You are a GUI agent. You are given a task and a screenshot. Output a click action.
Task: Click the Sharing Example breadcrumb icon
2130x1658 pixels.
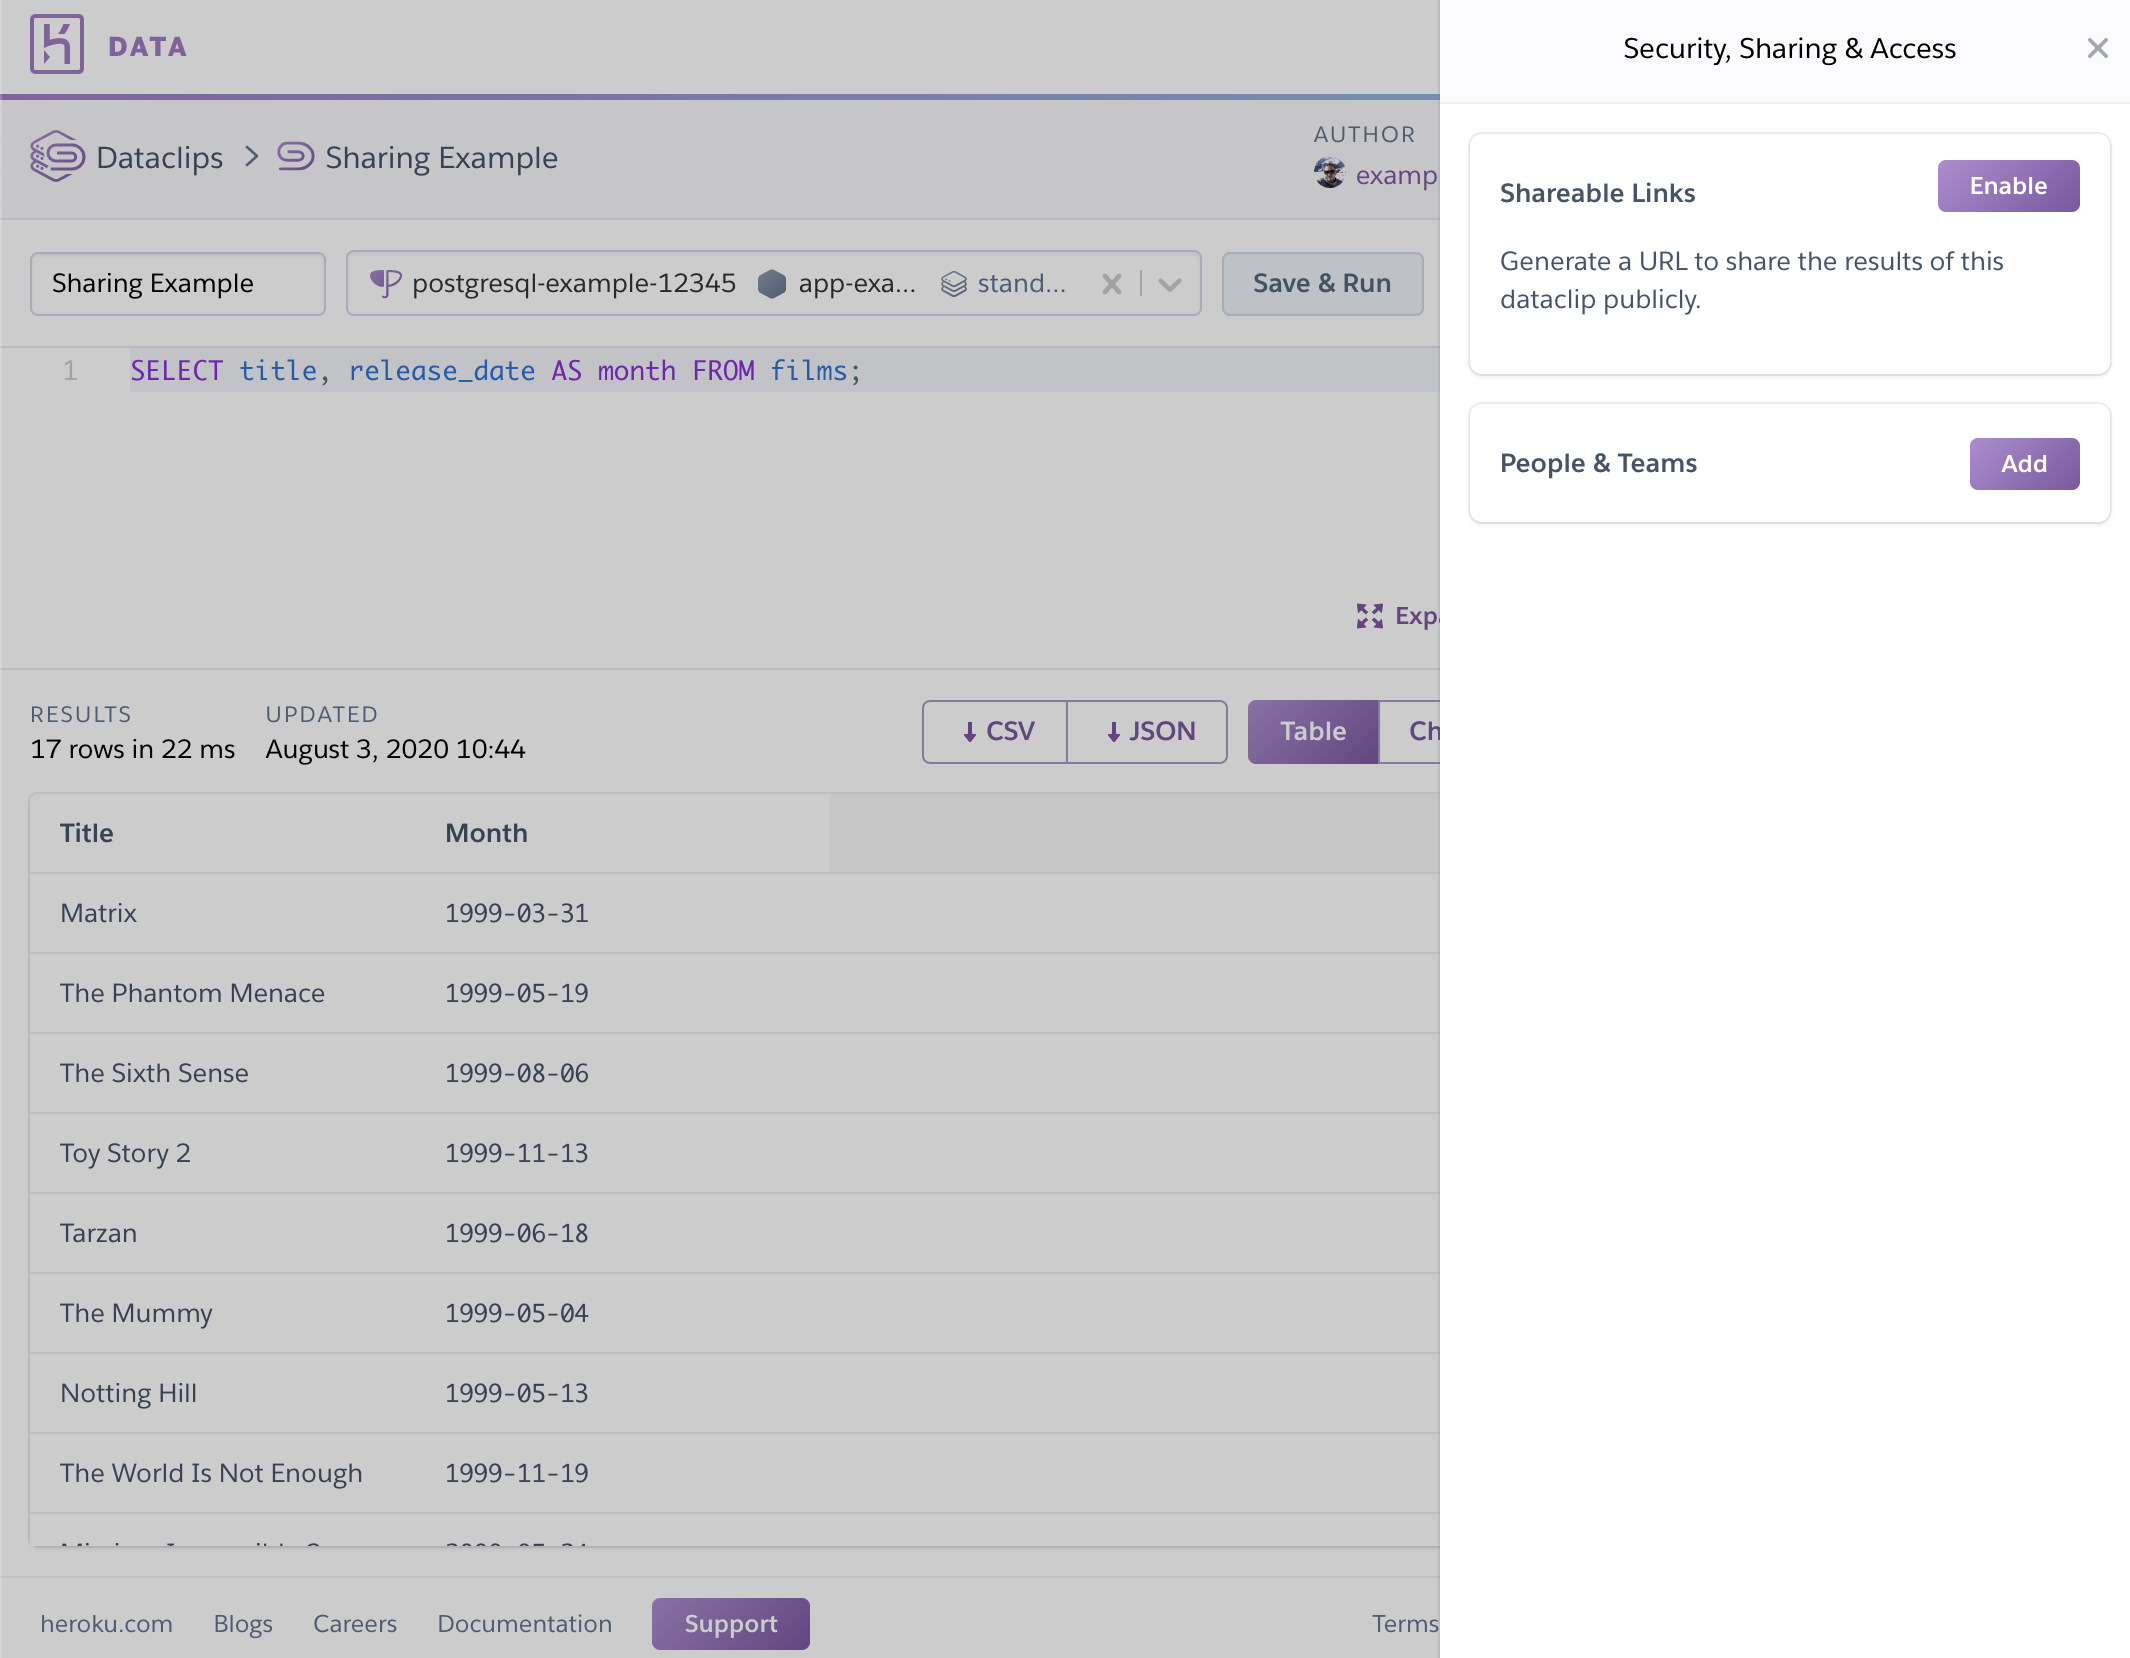(x=292, y=156)
